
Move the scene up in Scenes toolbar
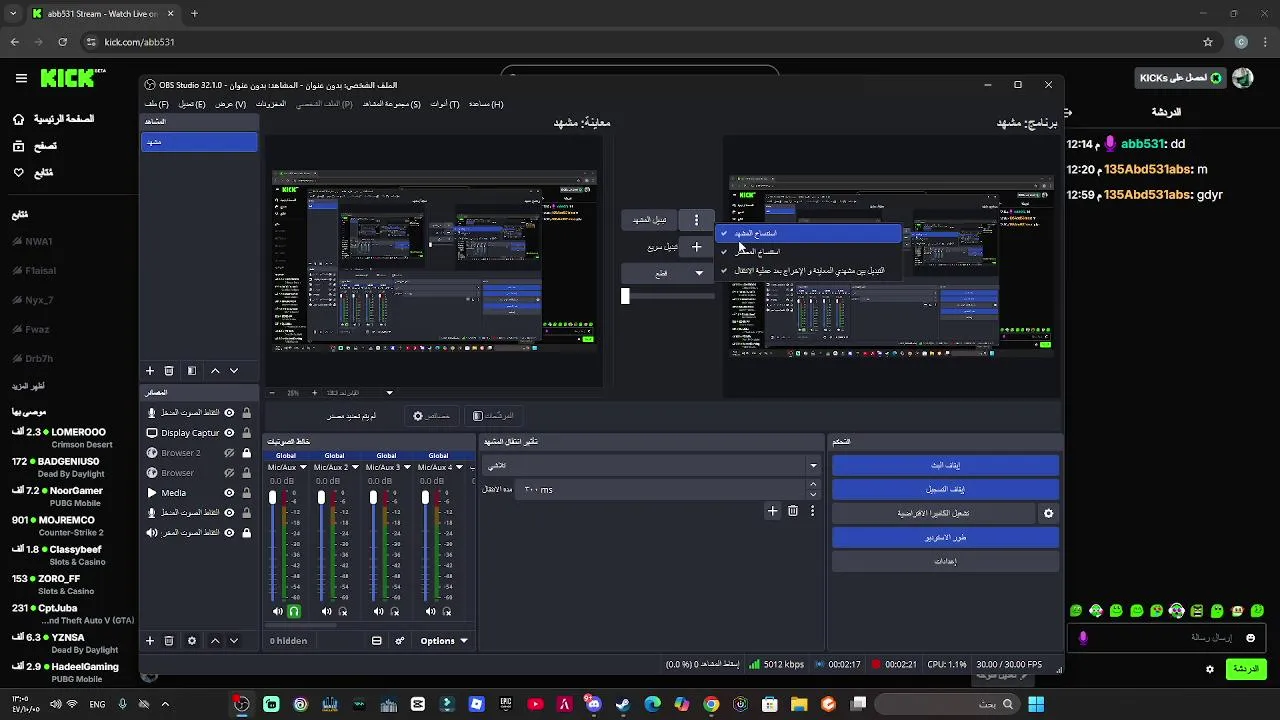click(x=215, y=371)
